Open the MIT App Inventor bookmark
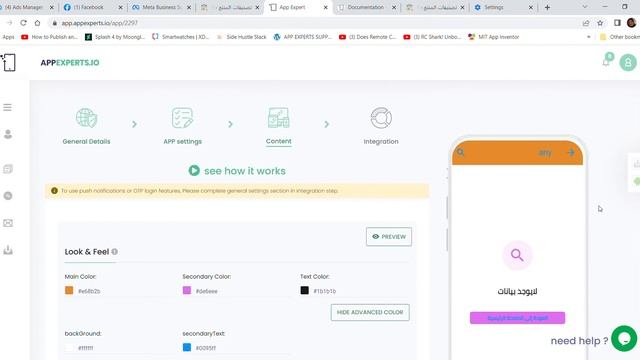Screen dimensions: 640x360 click(493, 37)
